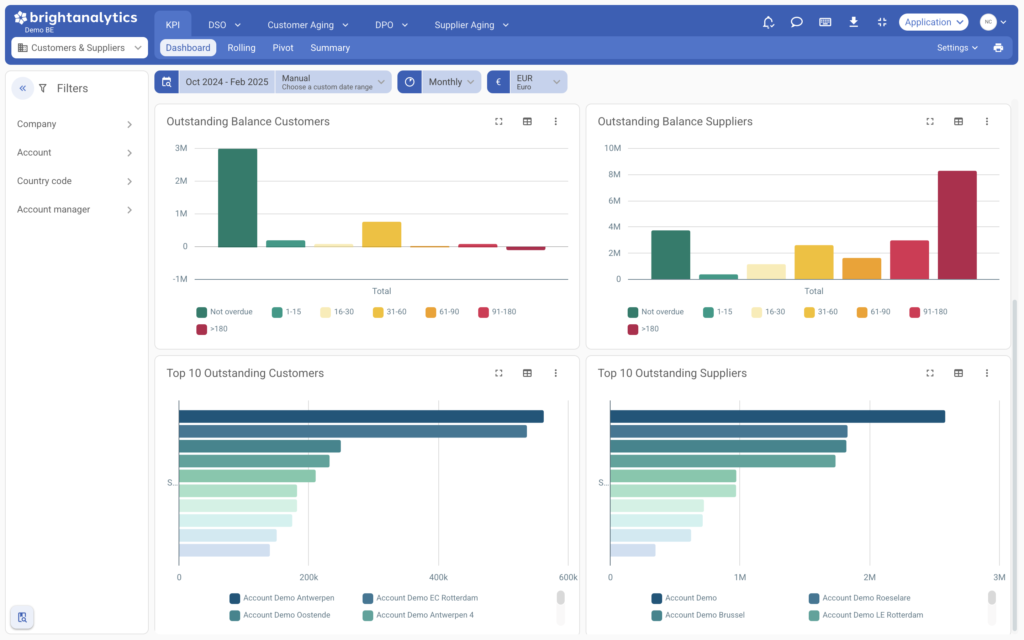1024x640 pixels.
Task: Open the Application dropdown
Action: pyautogui.click(x=933, y=22)
